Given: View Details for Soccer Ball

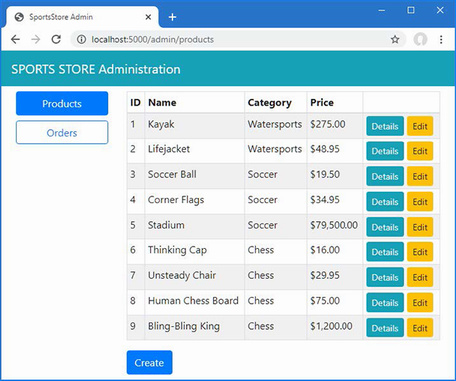Looking at the screenshot, I should coord(385,176).
